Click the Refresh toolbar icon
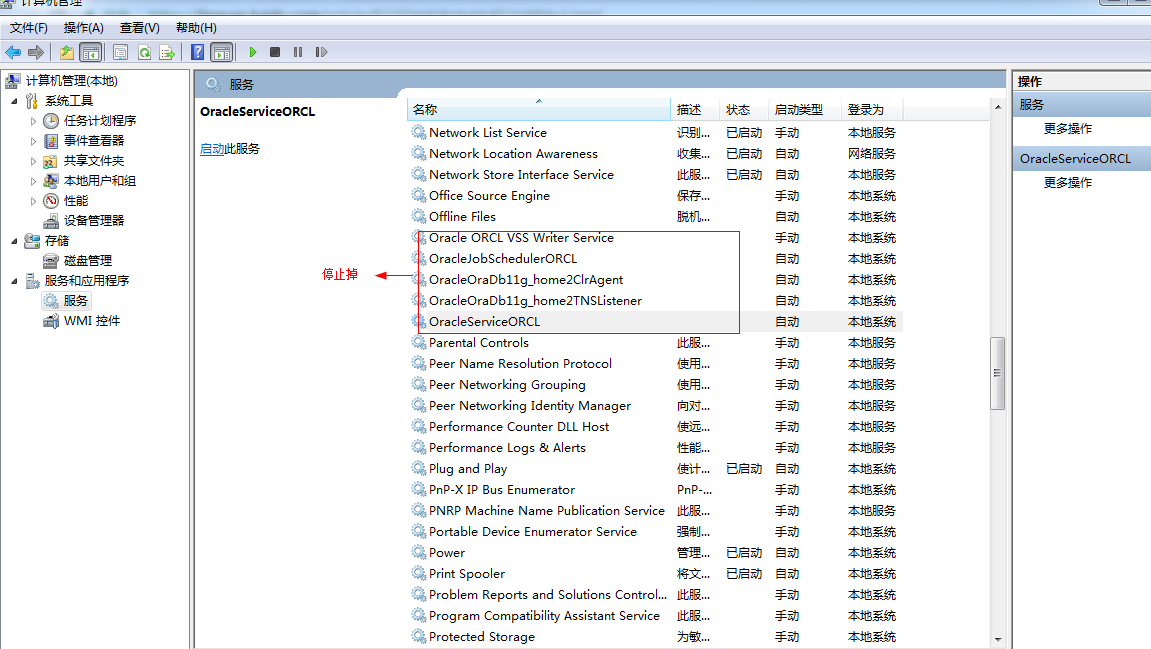Screen dimensions: 1151x649 [144, 52]
